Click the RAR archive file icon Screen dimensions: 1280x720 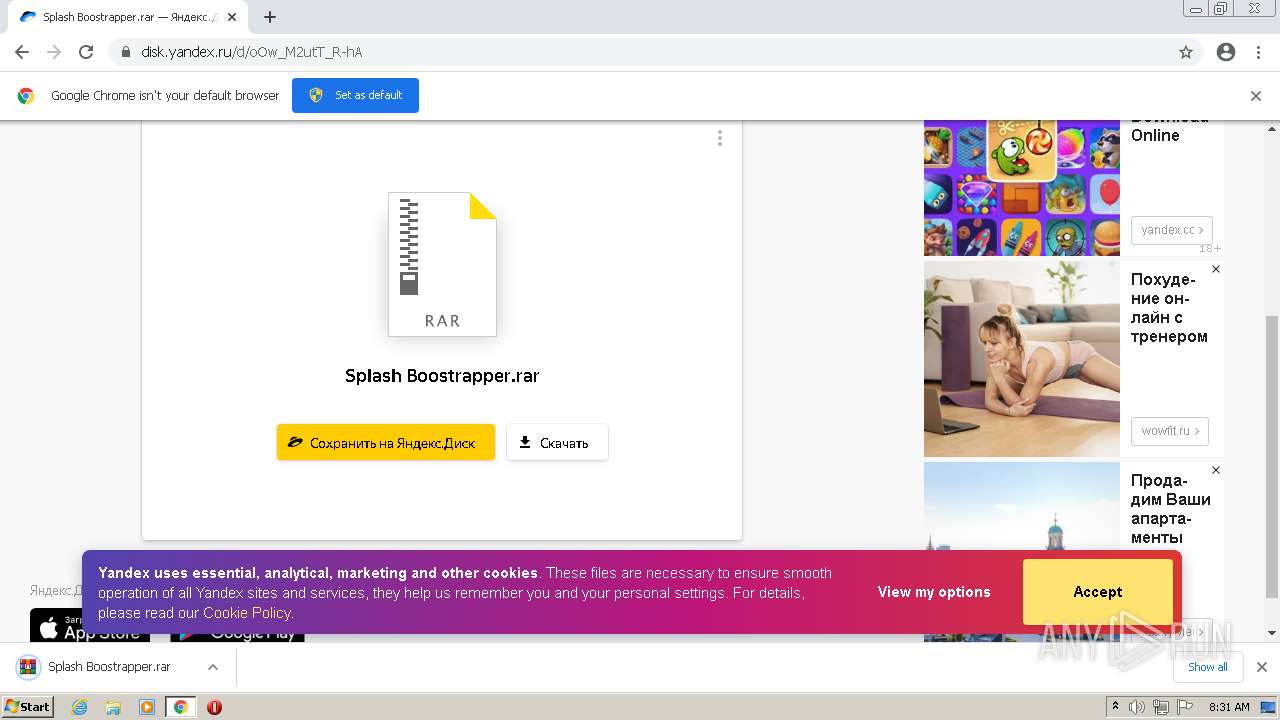pos(442,264)
